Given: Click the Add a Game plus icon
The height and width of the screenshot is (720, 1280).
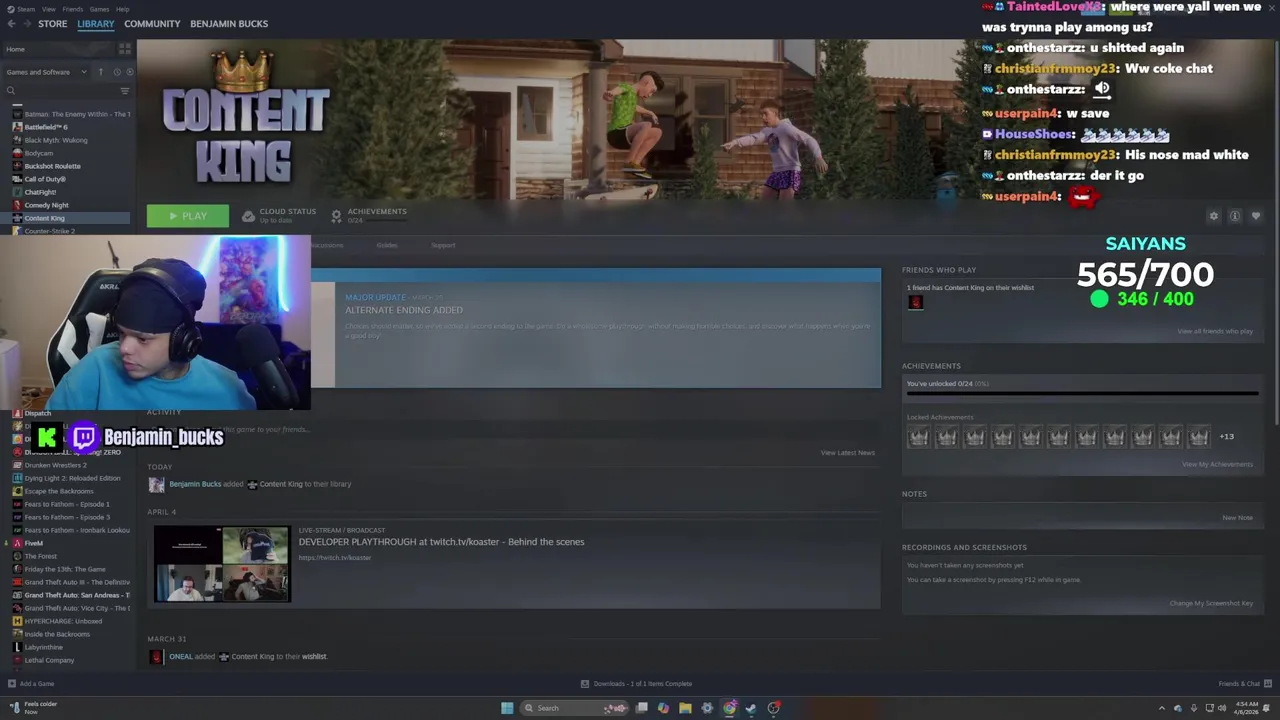Looking at the screenshot, I should (x=11, y=684).
